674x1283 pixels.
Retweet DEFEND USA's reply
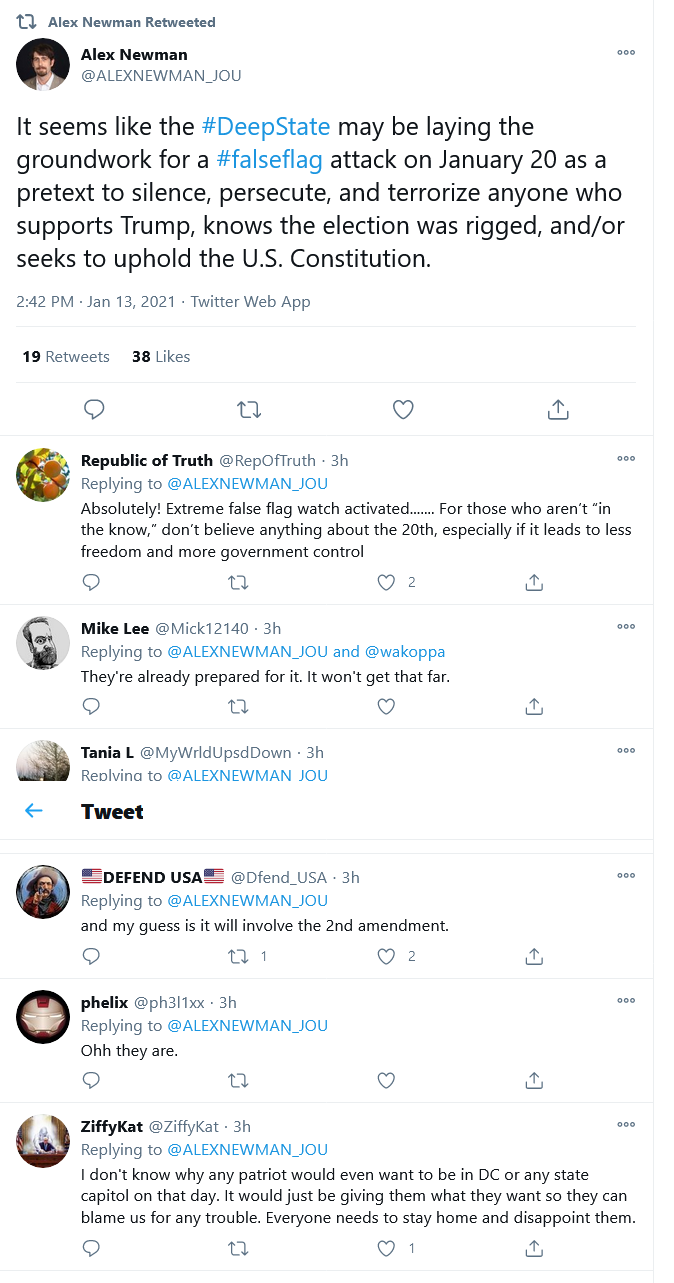coord(238,956)
